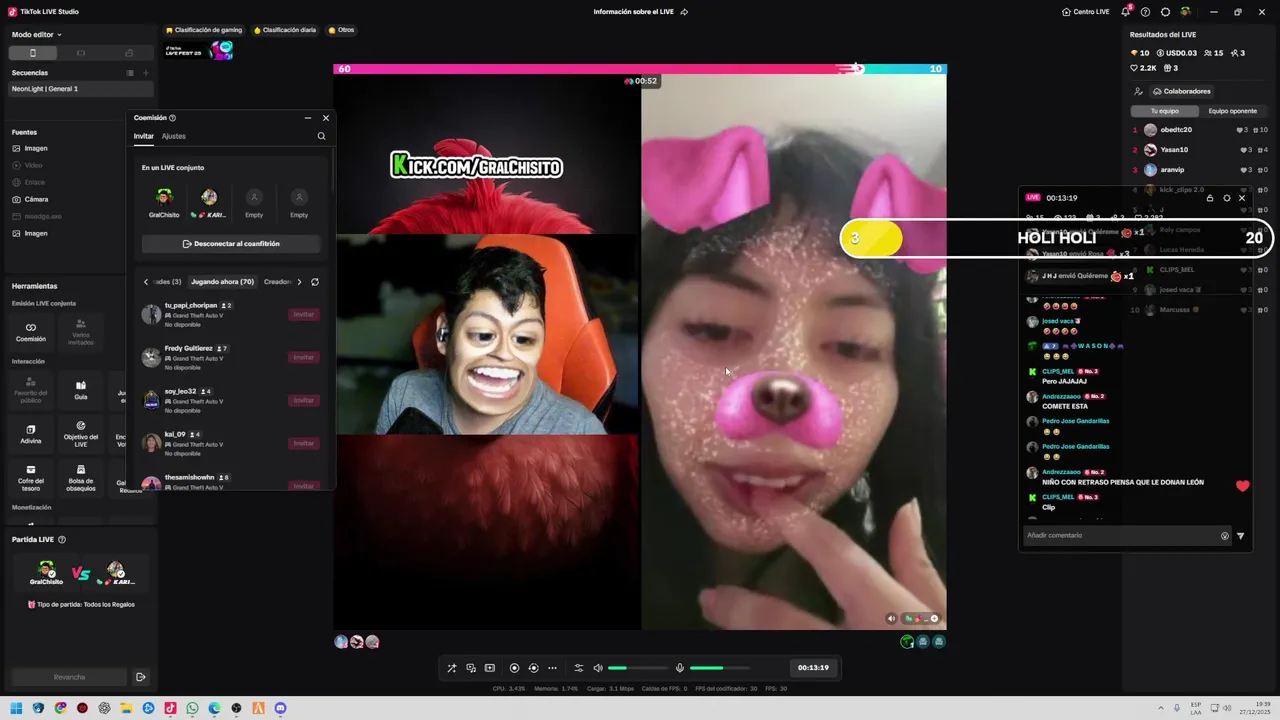Adjust the speaker volume slider

tap(638, 668)
